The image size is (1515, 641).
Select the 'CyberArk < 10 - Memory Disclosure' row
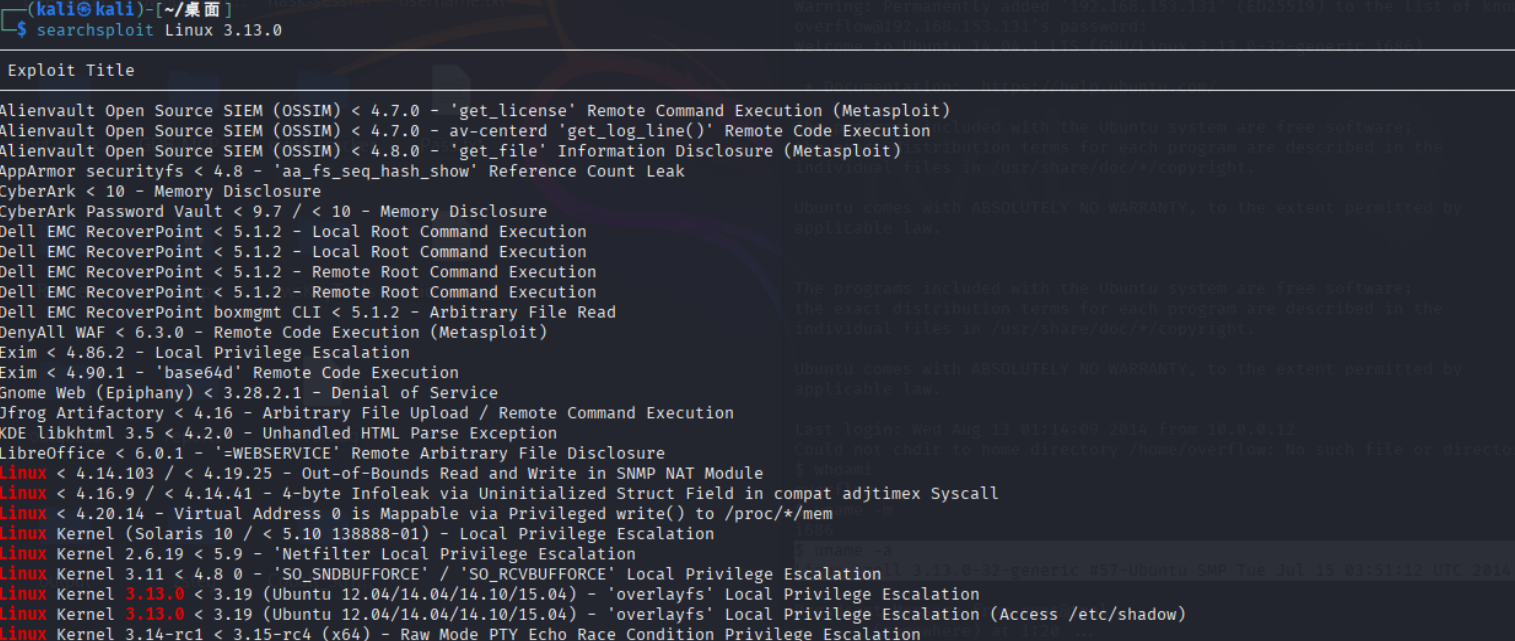click(161, 191)
